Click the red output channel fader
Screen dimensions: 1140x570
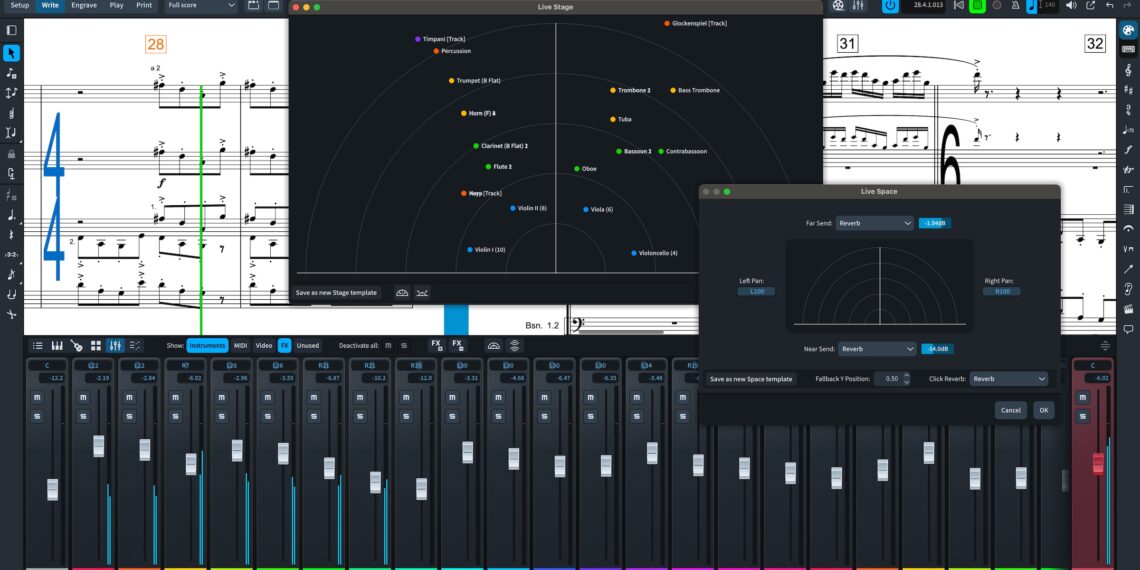[x=1097, y=463]
